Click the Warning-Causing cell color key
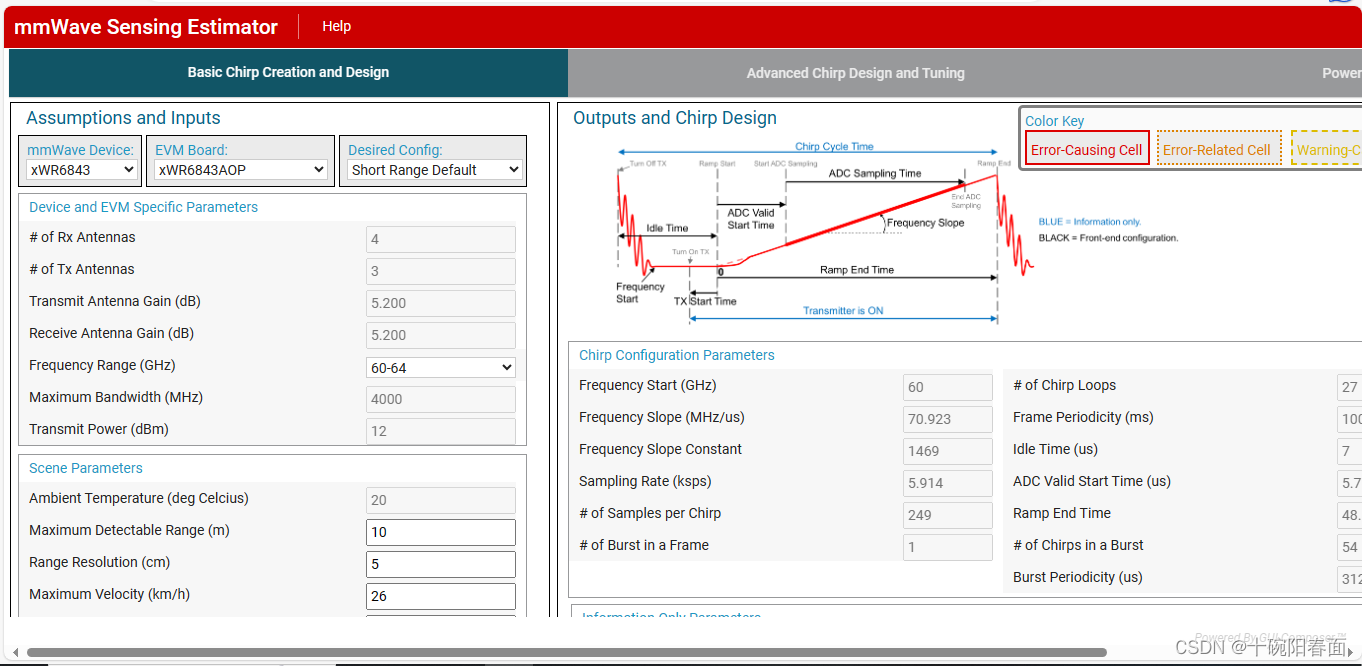1362x666 pixels. point(1326,150)
